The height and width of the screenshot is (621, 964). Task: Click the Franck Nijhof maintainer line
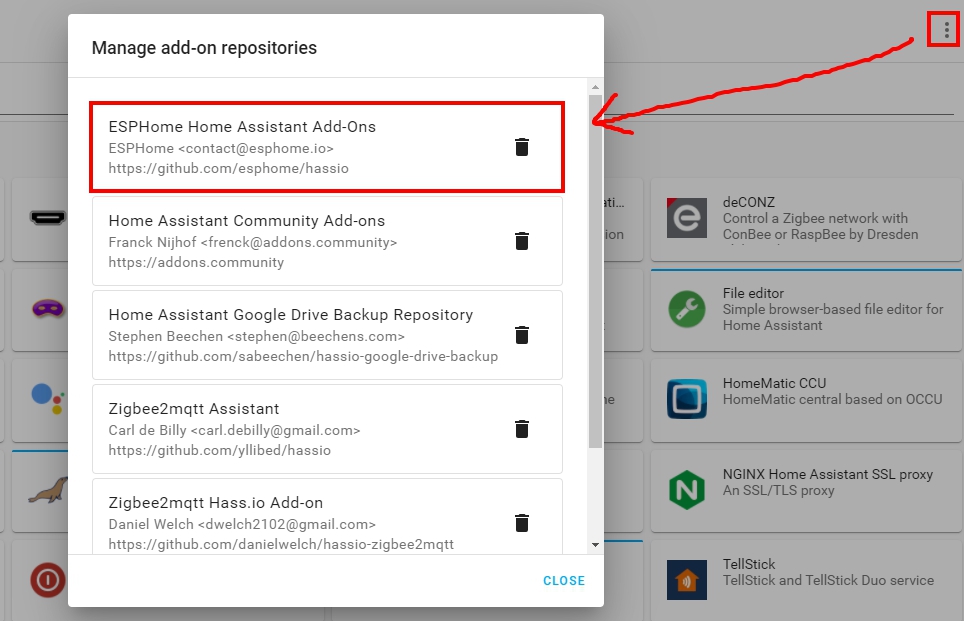point(253,242)
